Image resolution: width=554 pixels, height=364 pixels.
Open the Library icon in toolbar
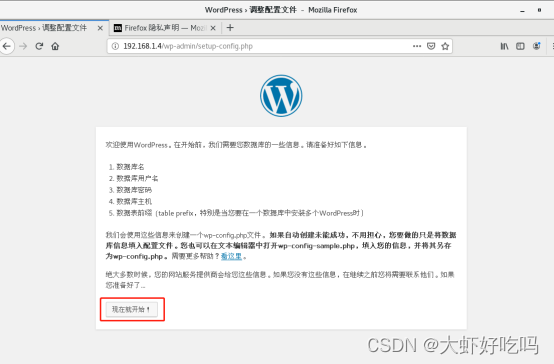[504, 46]
